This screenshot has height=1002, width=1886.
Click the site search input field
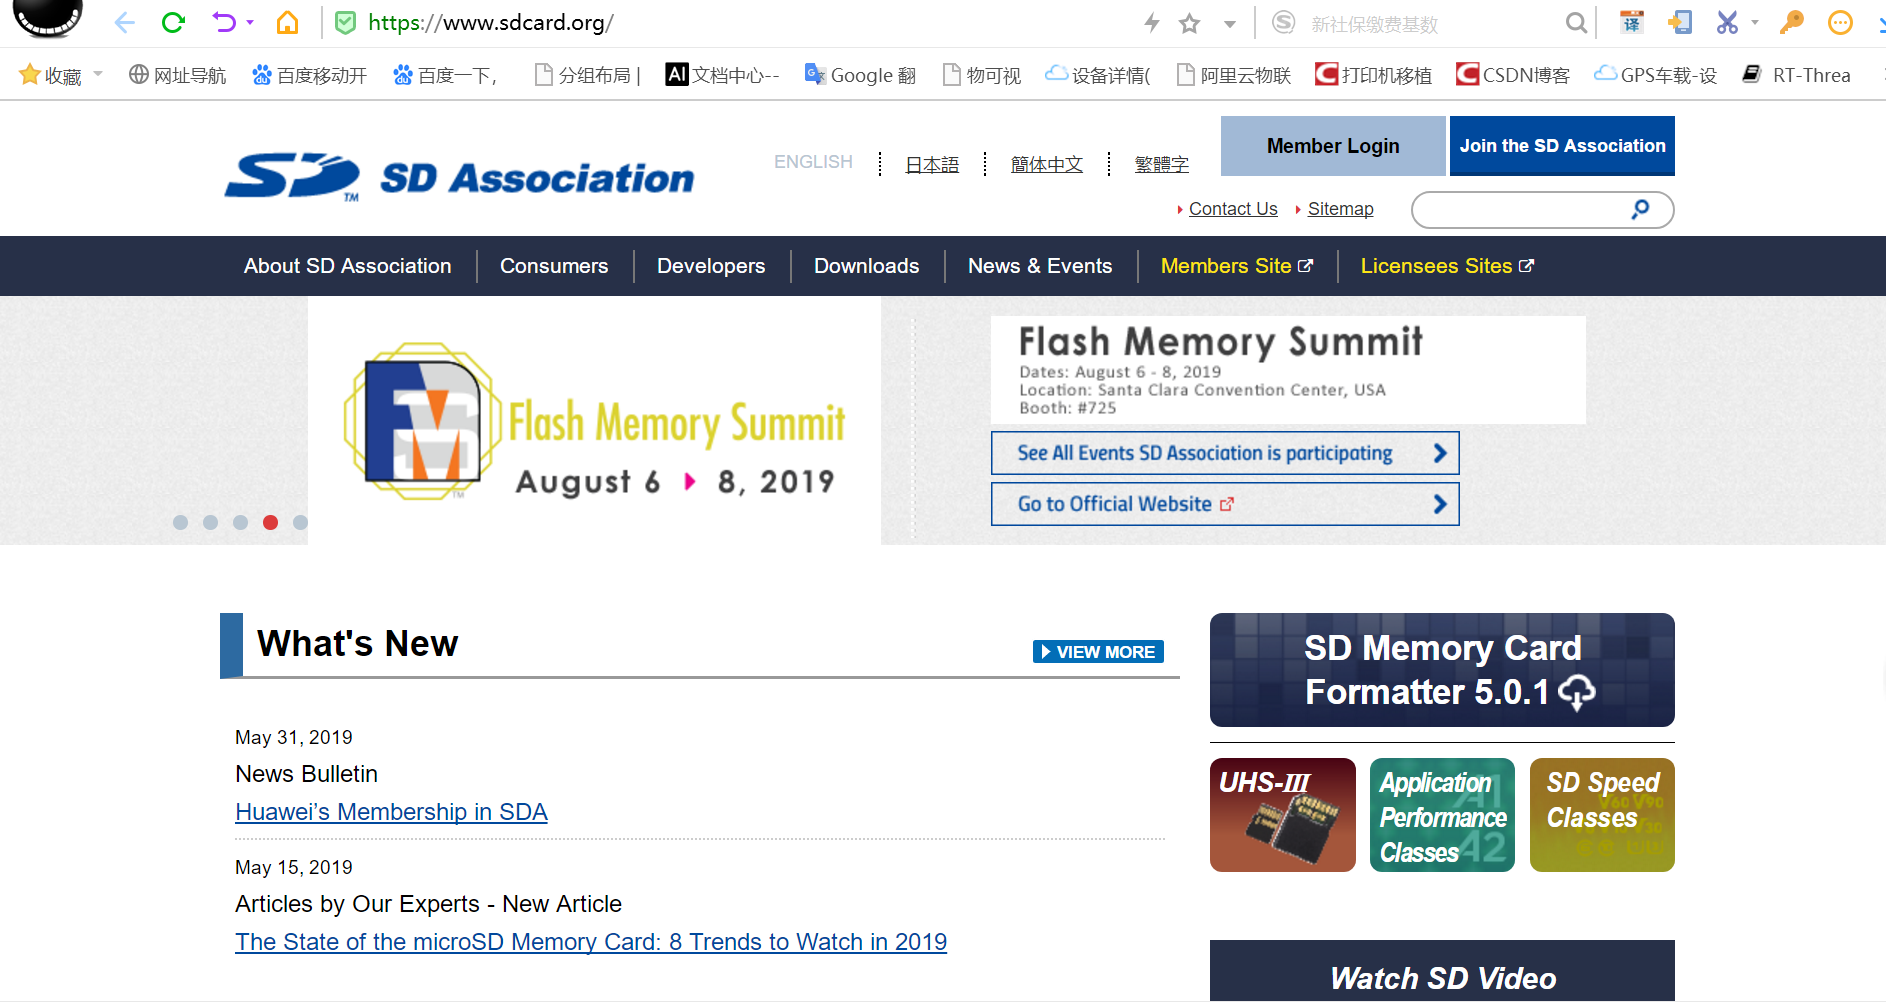pos(1542,210)
